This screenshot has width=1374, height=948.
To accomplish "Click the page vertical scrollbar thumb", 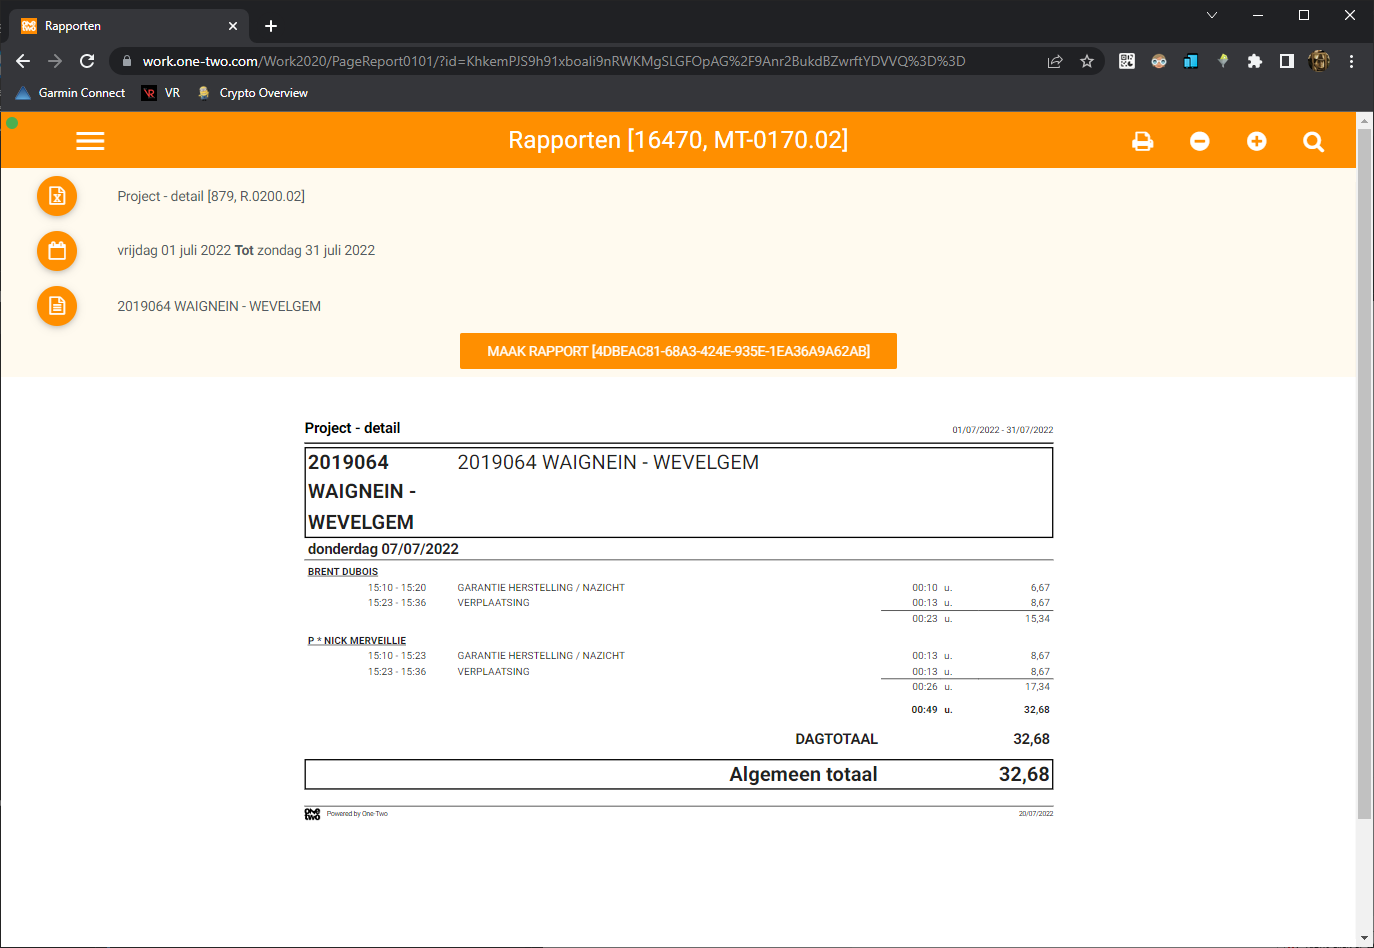I will point(1365,473).
